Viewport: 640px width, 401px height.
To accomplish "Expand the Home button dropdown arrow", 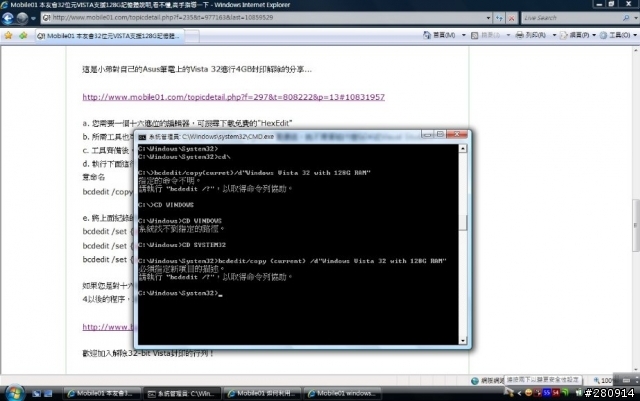I will click(463, 35).
